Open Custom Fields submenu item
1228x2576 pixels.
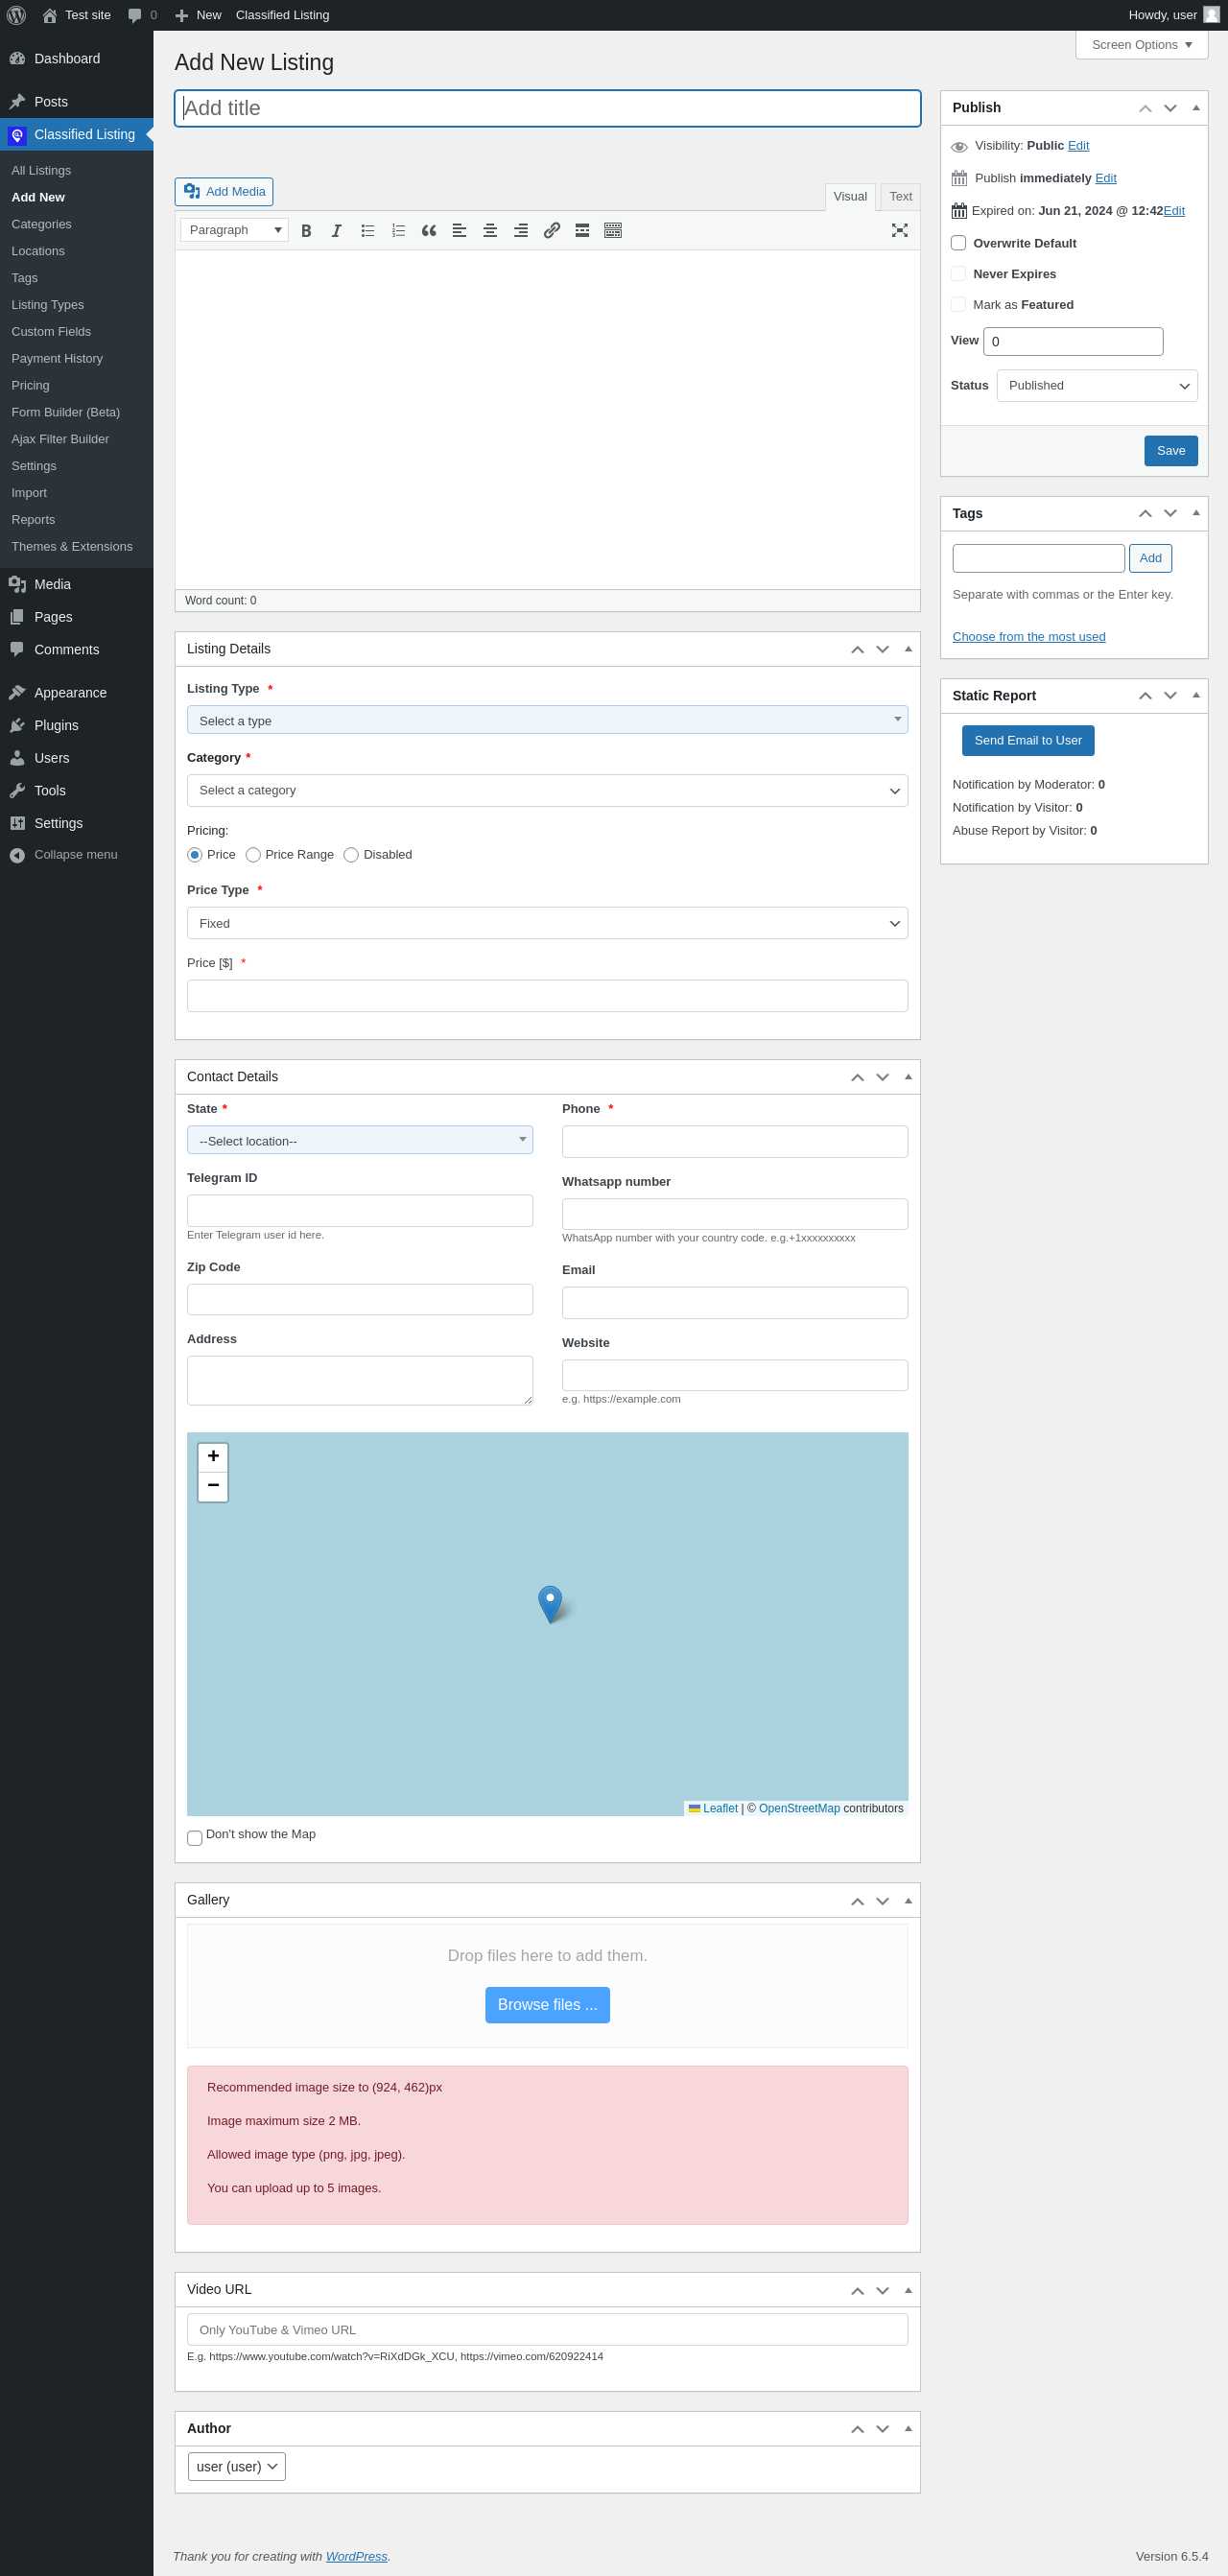point(51,332)
